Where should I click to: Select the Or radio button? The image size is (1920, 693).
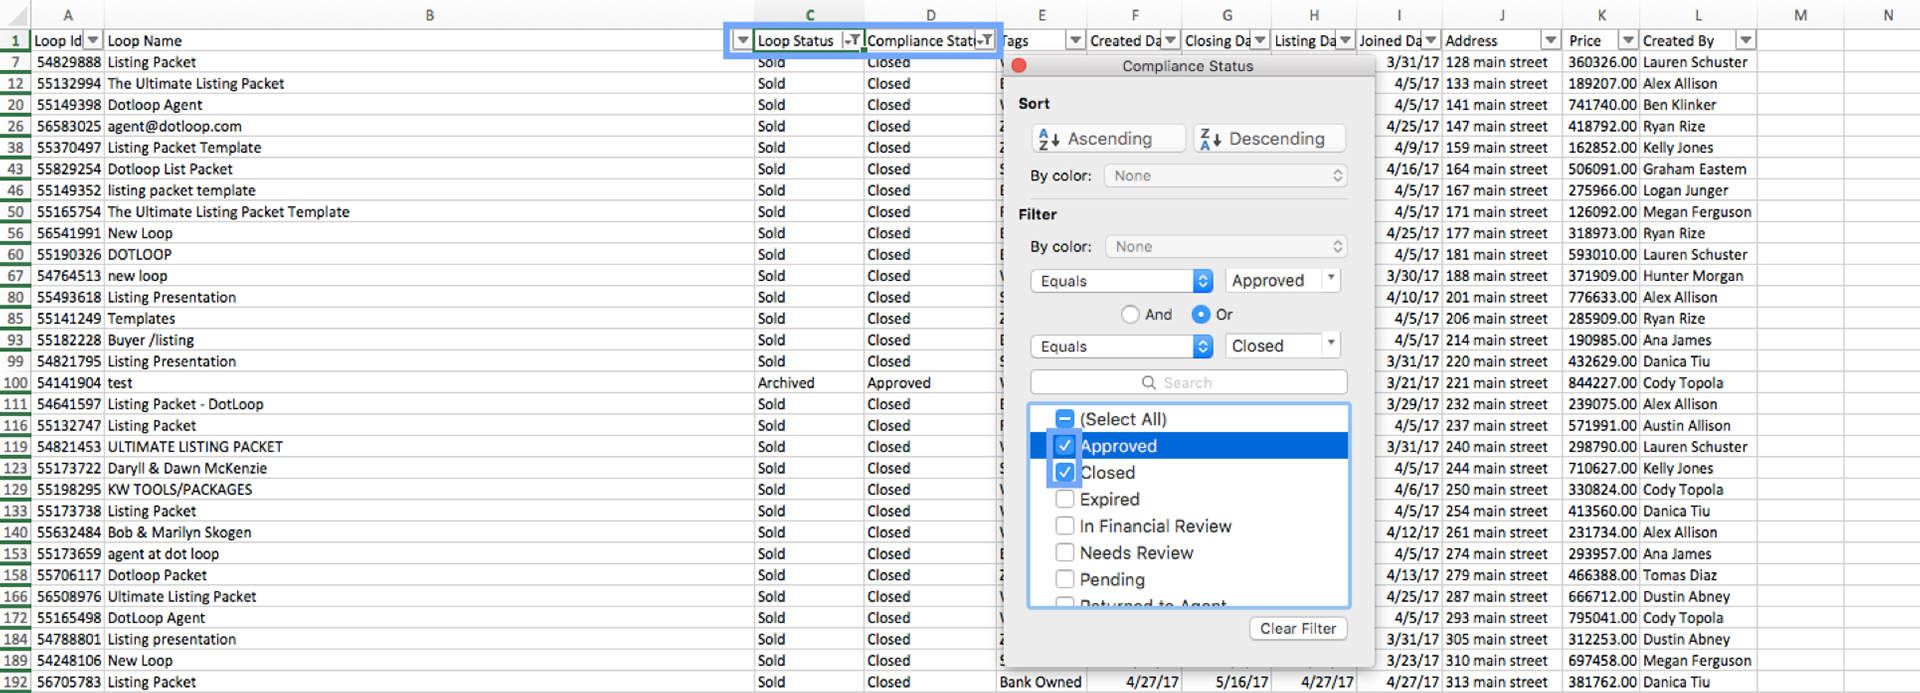(x=1201, y=315)
